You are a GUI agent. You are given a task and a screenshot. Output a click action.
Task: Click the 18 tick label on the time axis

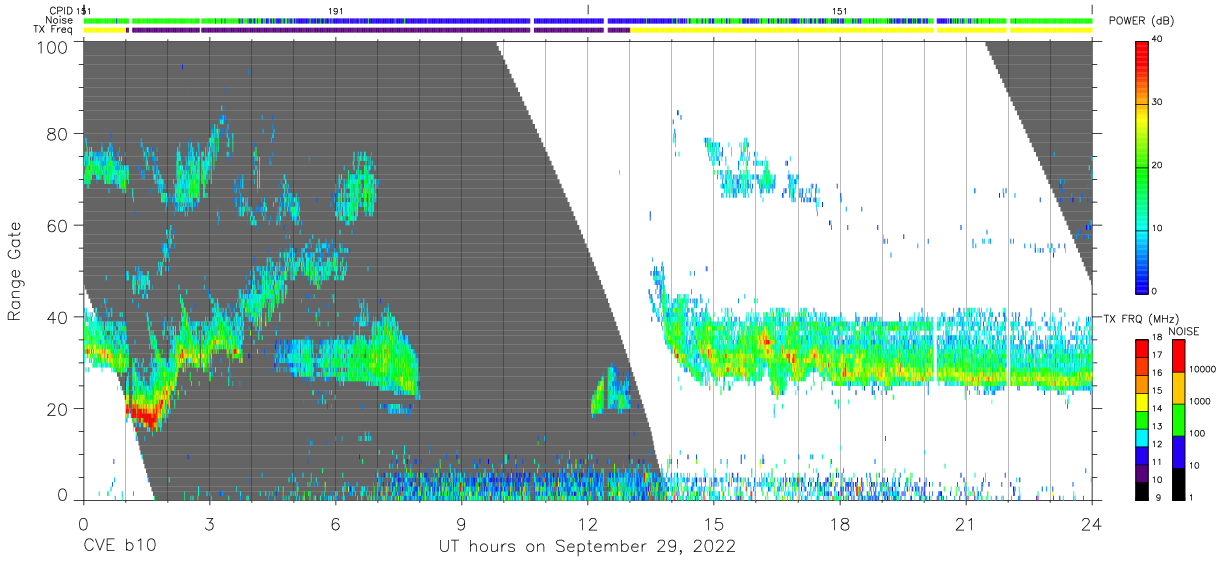pos(840,524)
